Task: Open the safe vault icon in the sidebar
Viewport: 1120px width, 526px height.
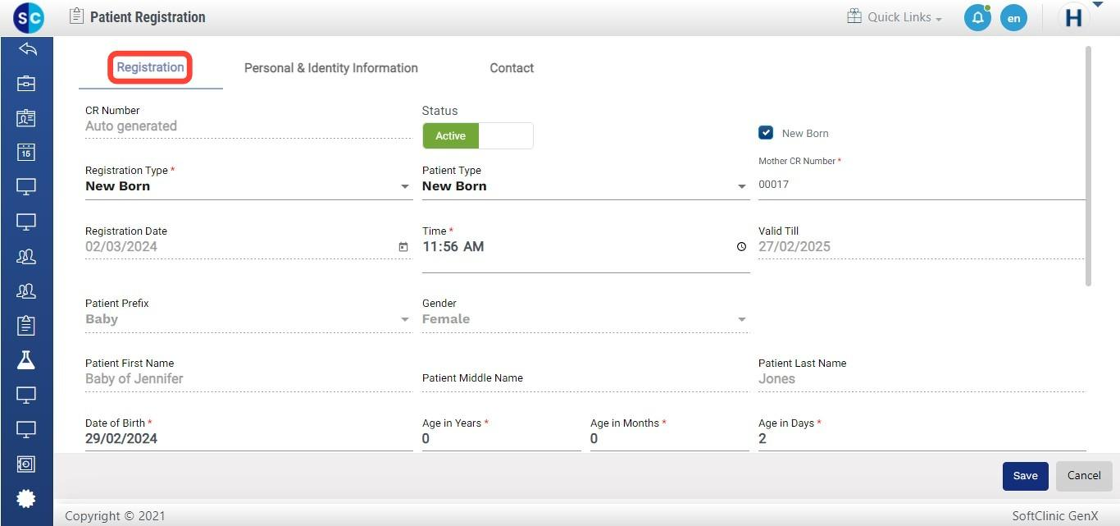Action: 26,464
